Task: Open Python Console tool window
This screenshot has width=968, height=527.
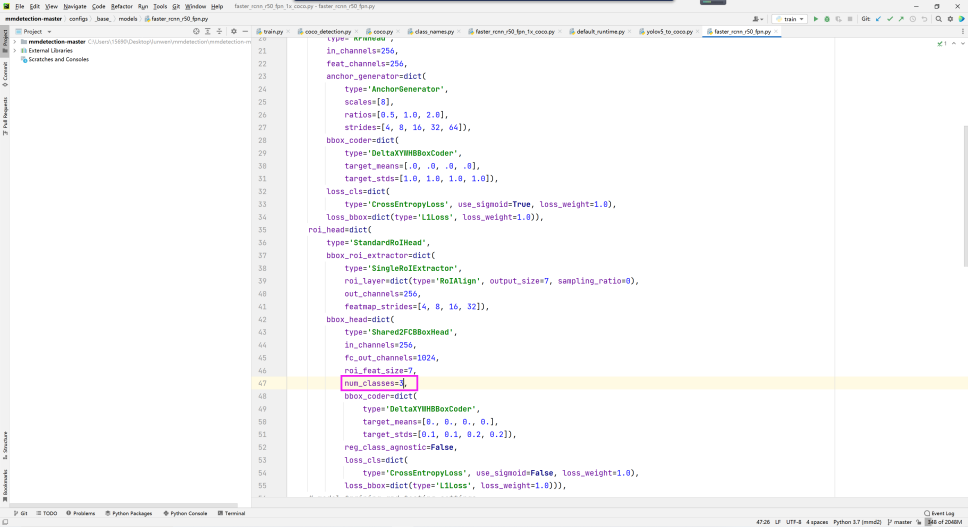Action: 185,513
